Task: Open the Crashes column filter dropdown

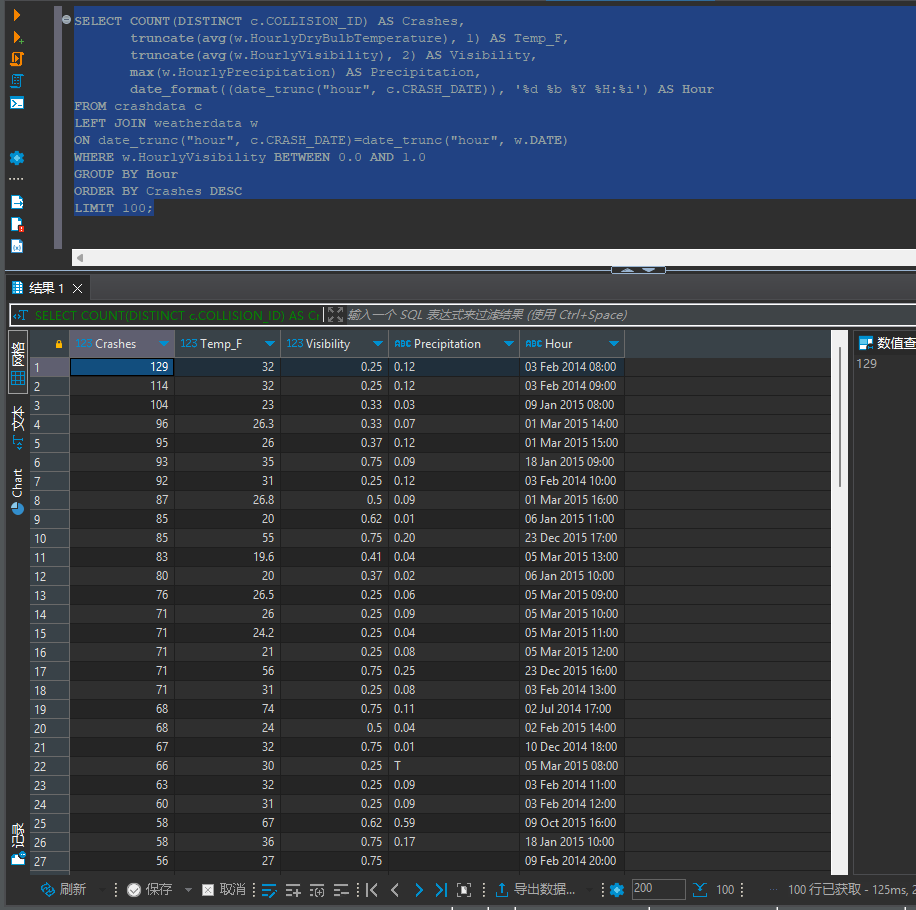Action: pyautogui.click(x=164, y=343)
